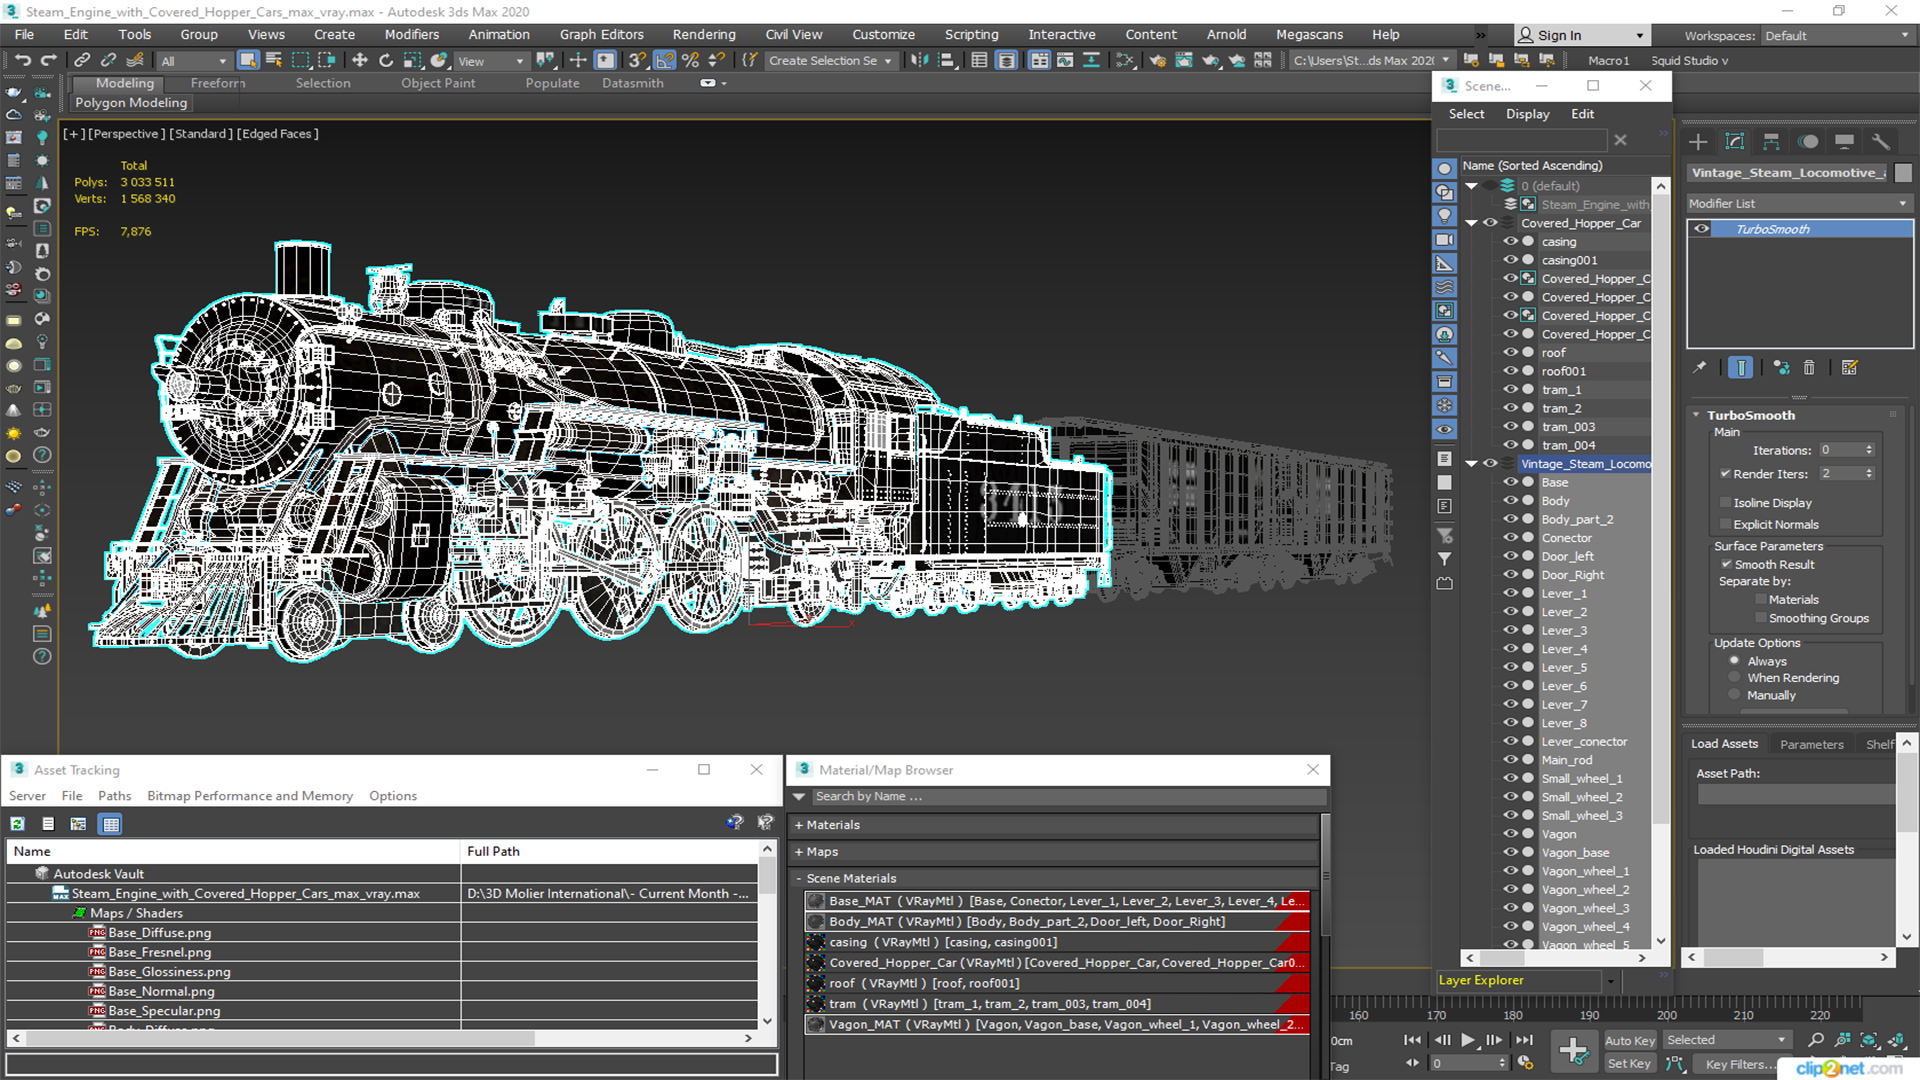Select the Select and Link tool

(x=82, y=61)
